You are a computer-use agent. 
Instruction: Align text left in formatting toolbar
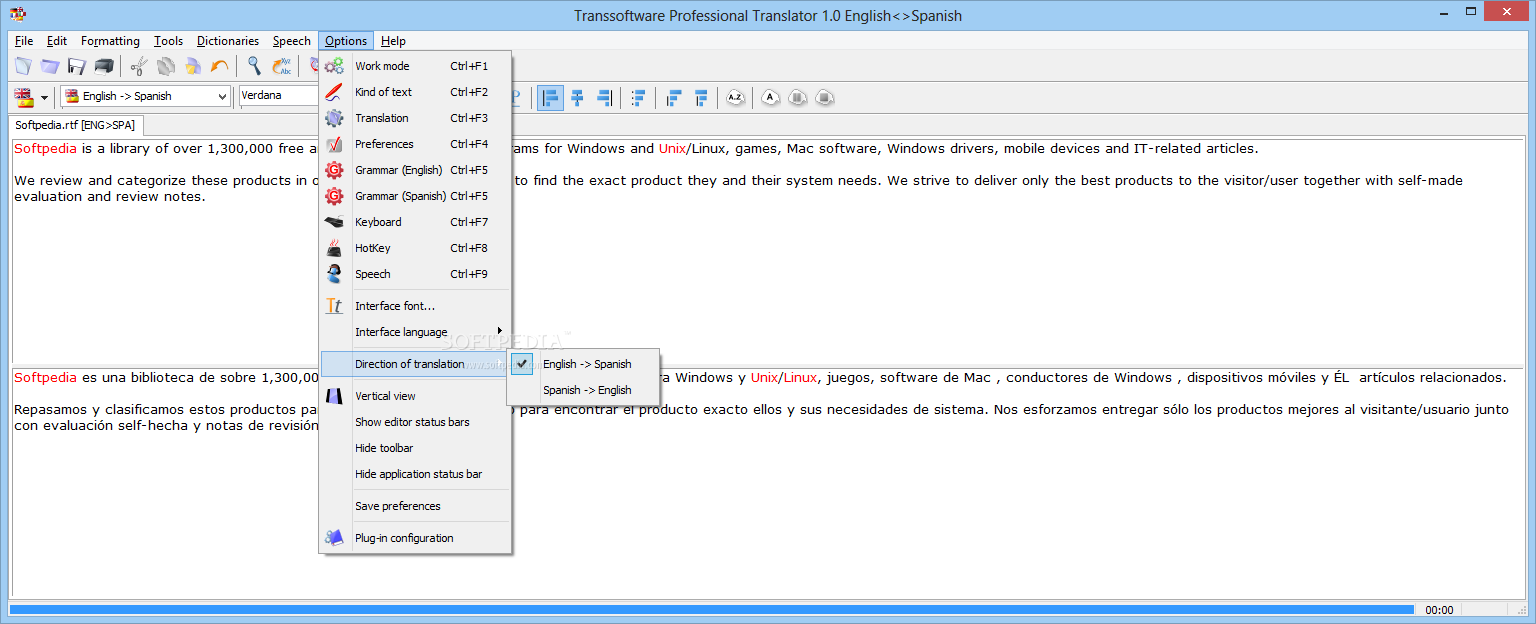[x=550, y=97]
